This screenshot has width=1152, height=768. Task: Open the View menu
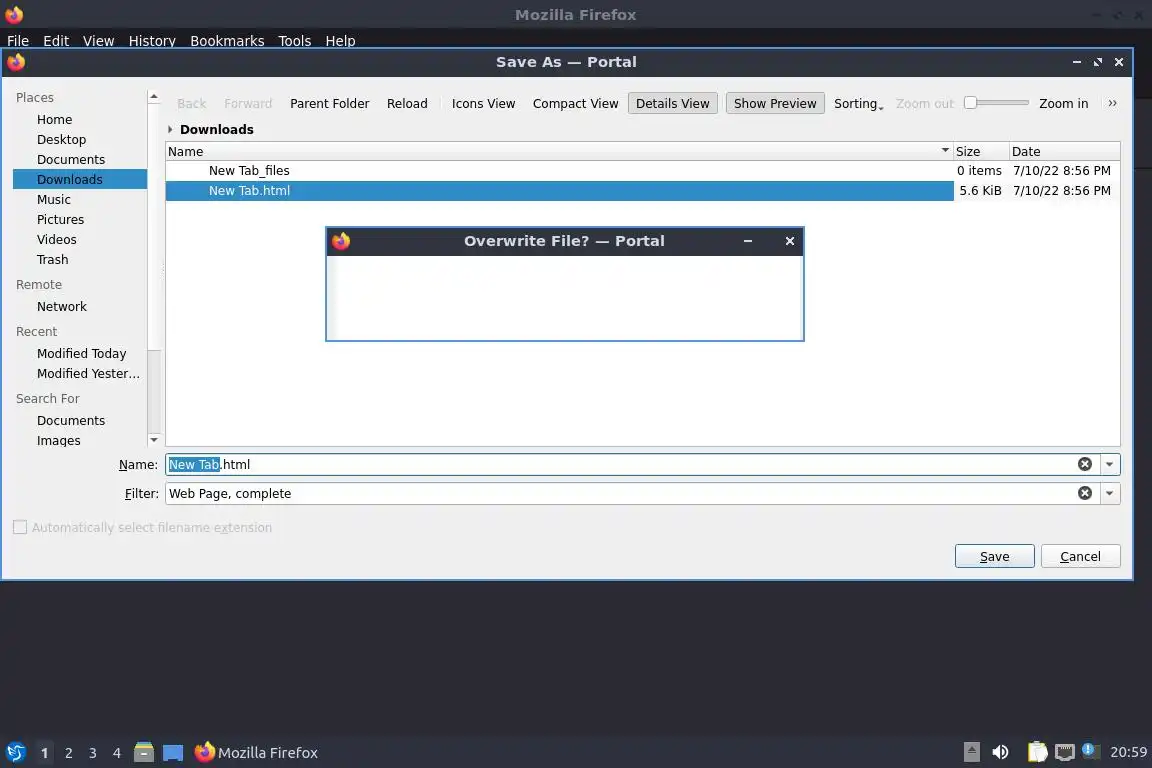pos(98,40)
